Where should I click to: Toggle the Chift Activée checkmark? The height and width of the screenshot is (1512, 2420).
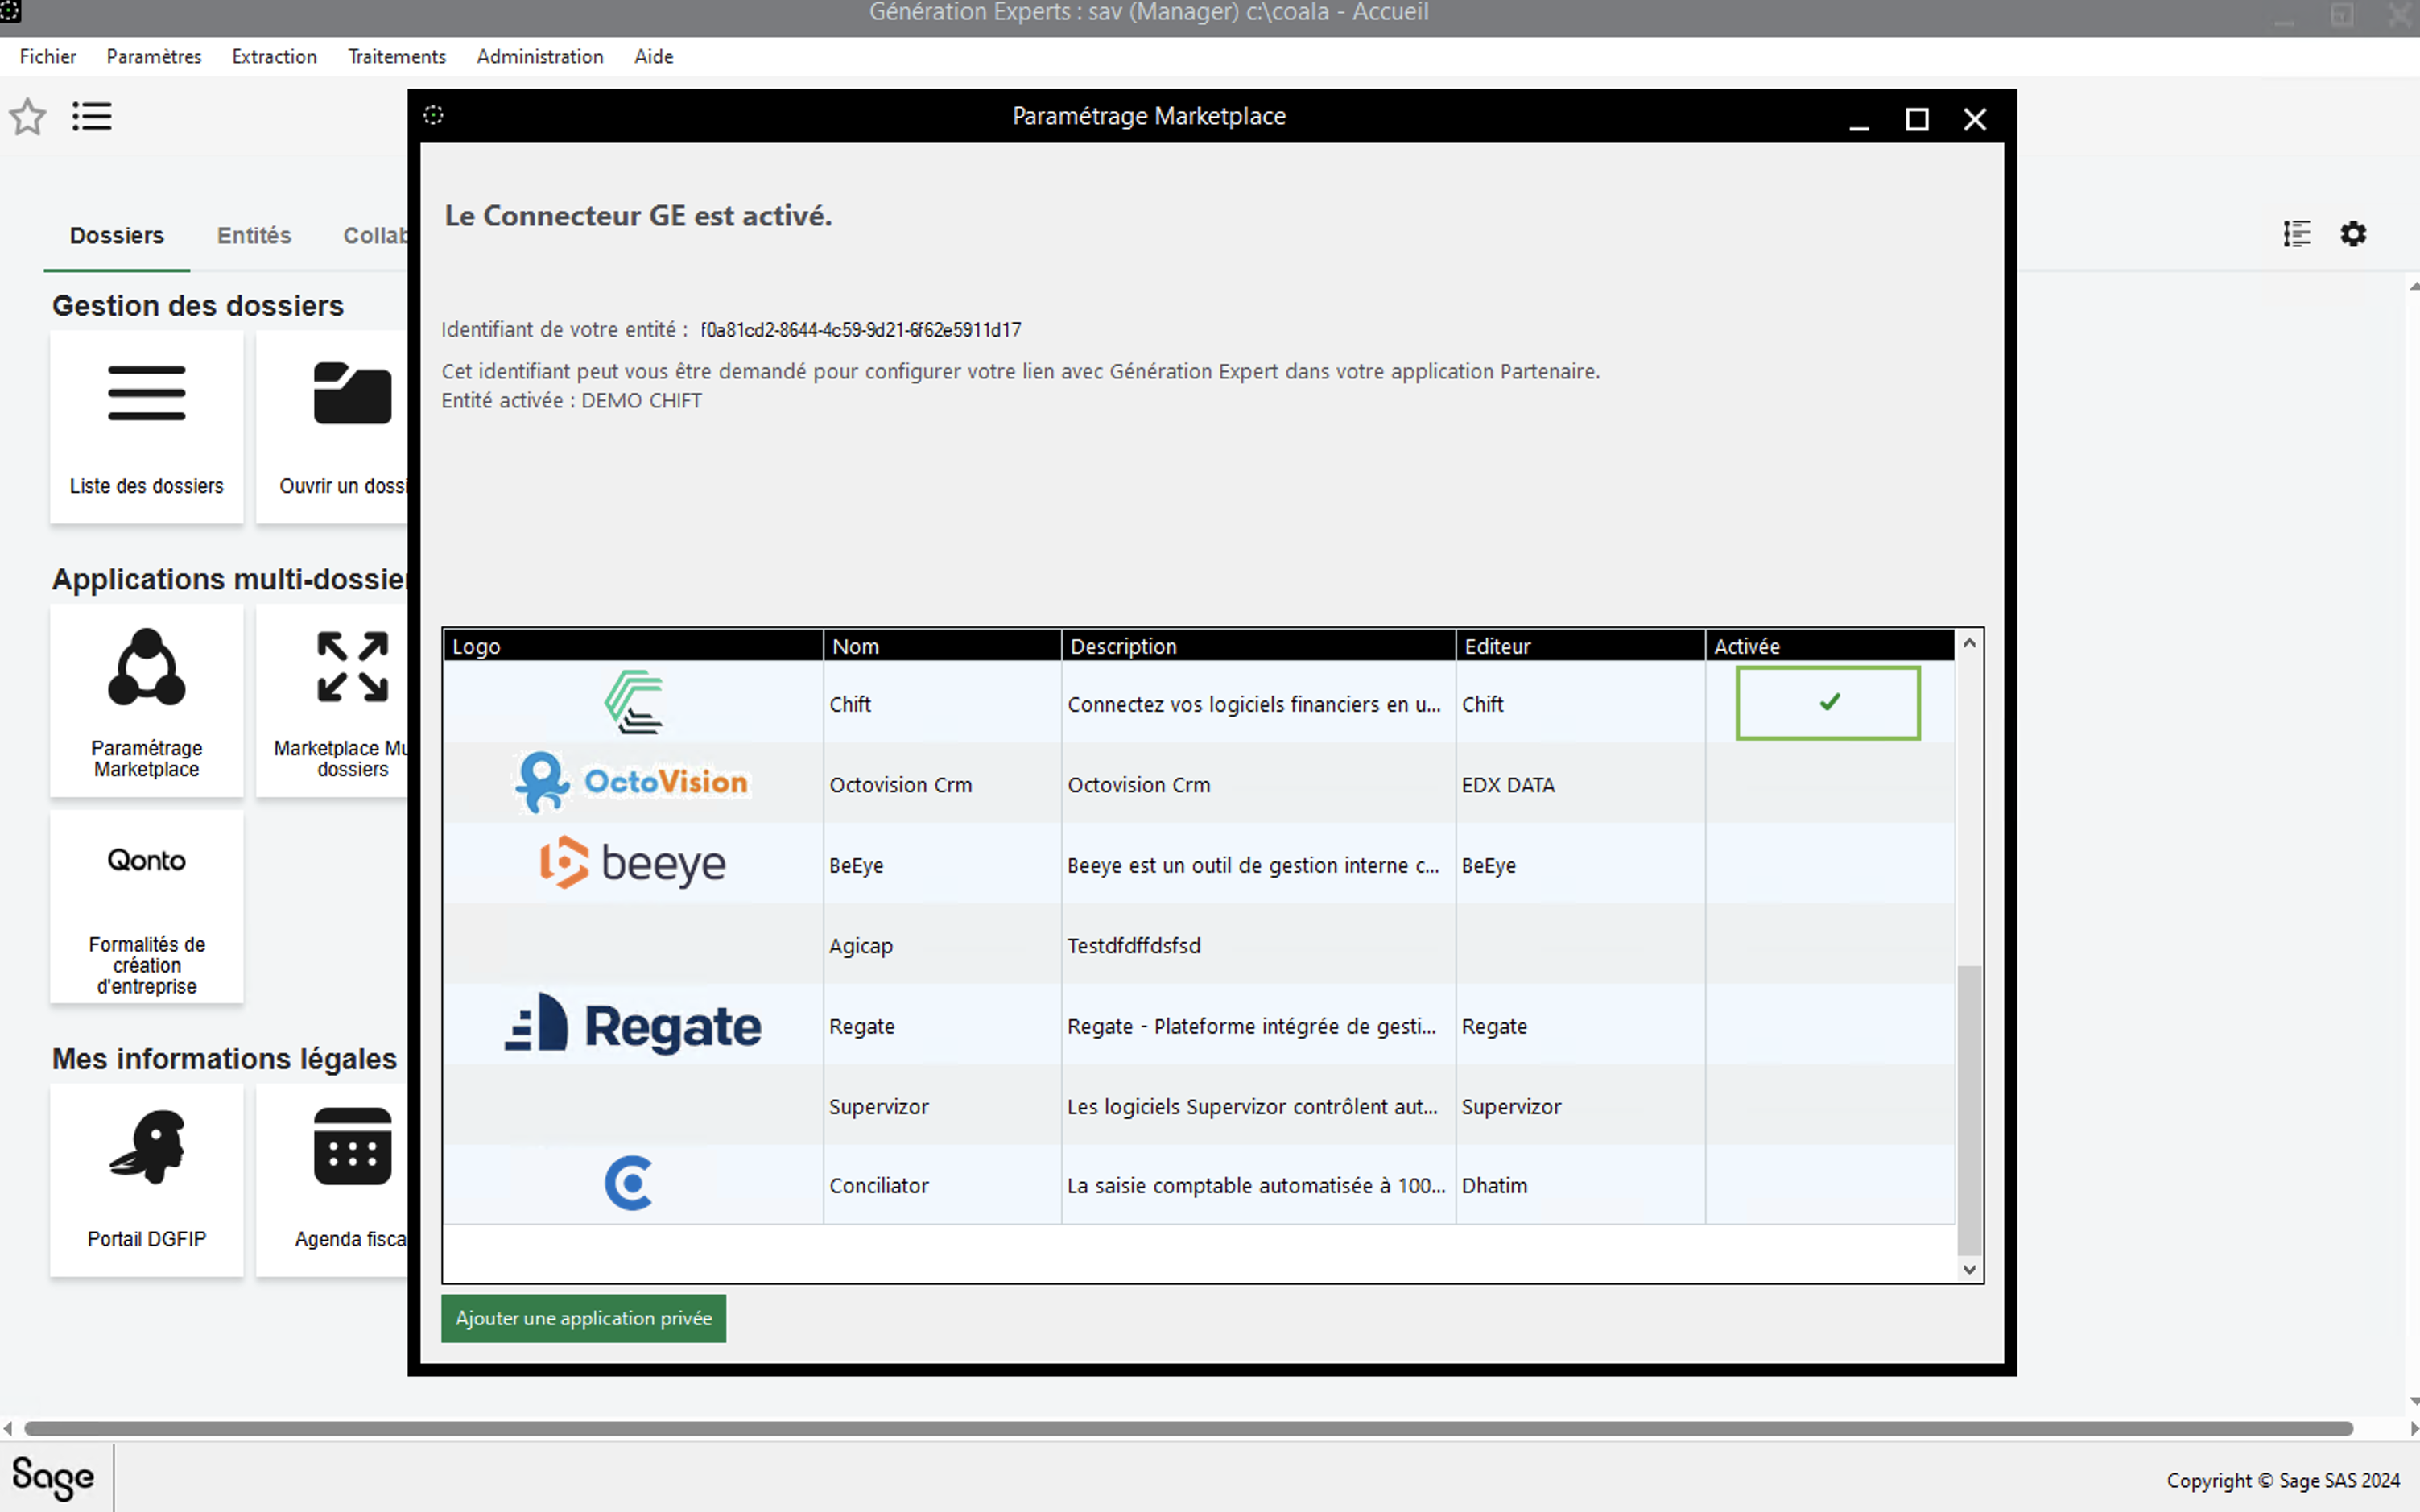pyautogui.click(x=1827, y=703)
